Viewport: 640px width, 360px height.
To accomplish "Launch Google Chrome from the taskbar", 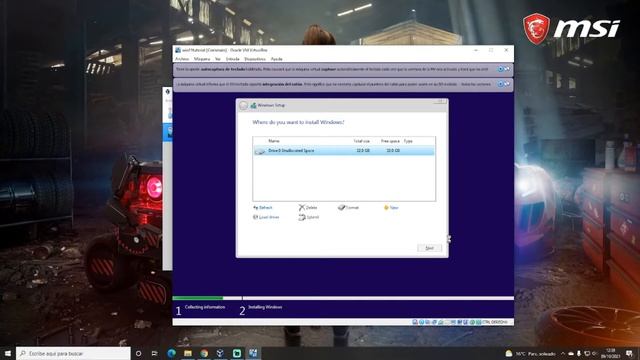I will point(204,353).
